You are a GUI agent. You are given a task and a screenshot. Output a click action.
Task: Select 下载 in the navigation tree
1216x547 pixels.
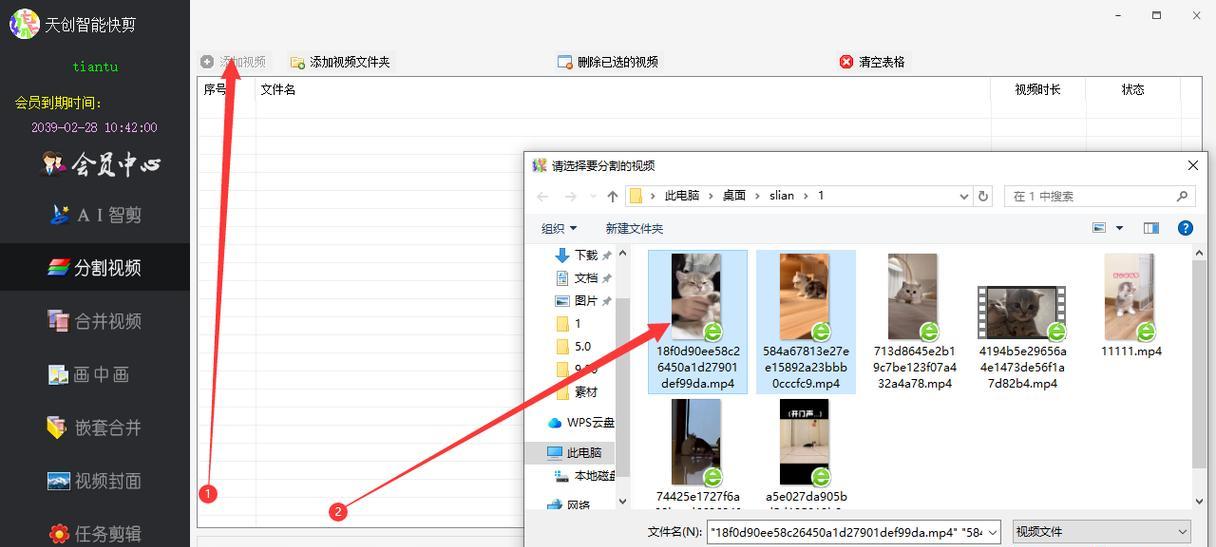point(585,256)
